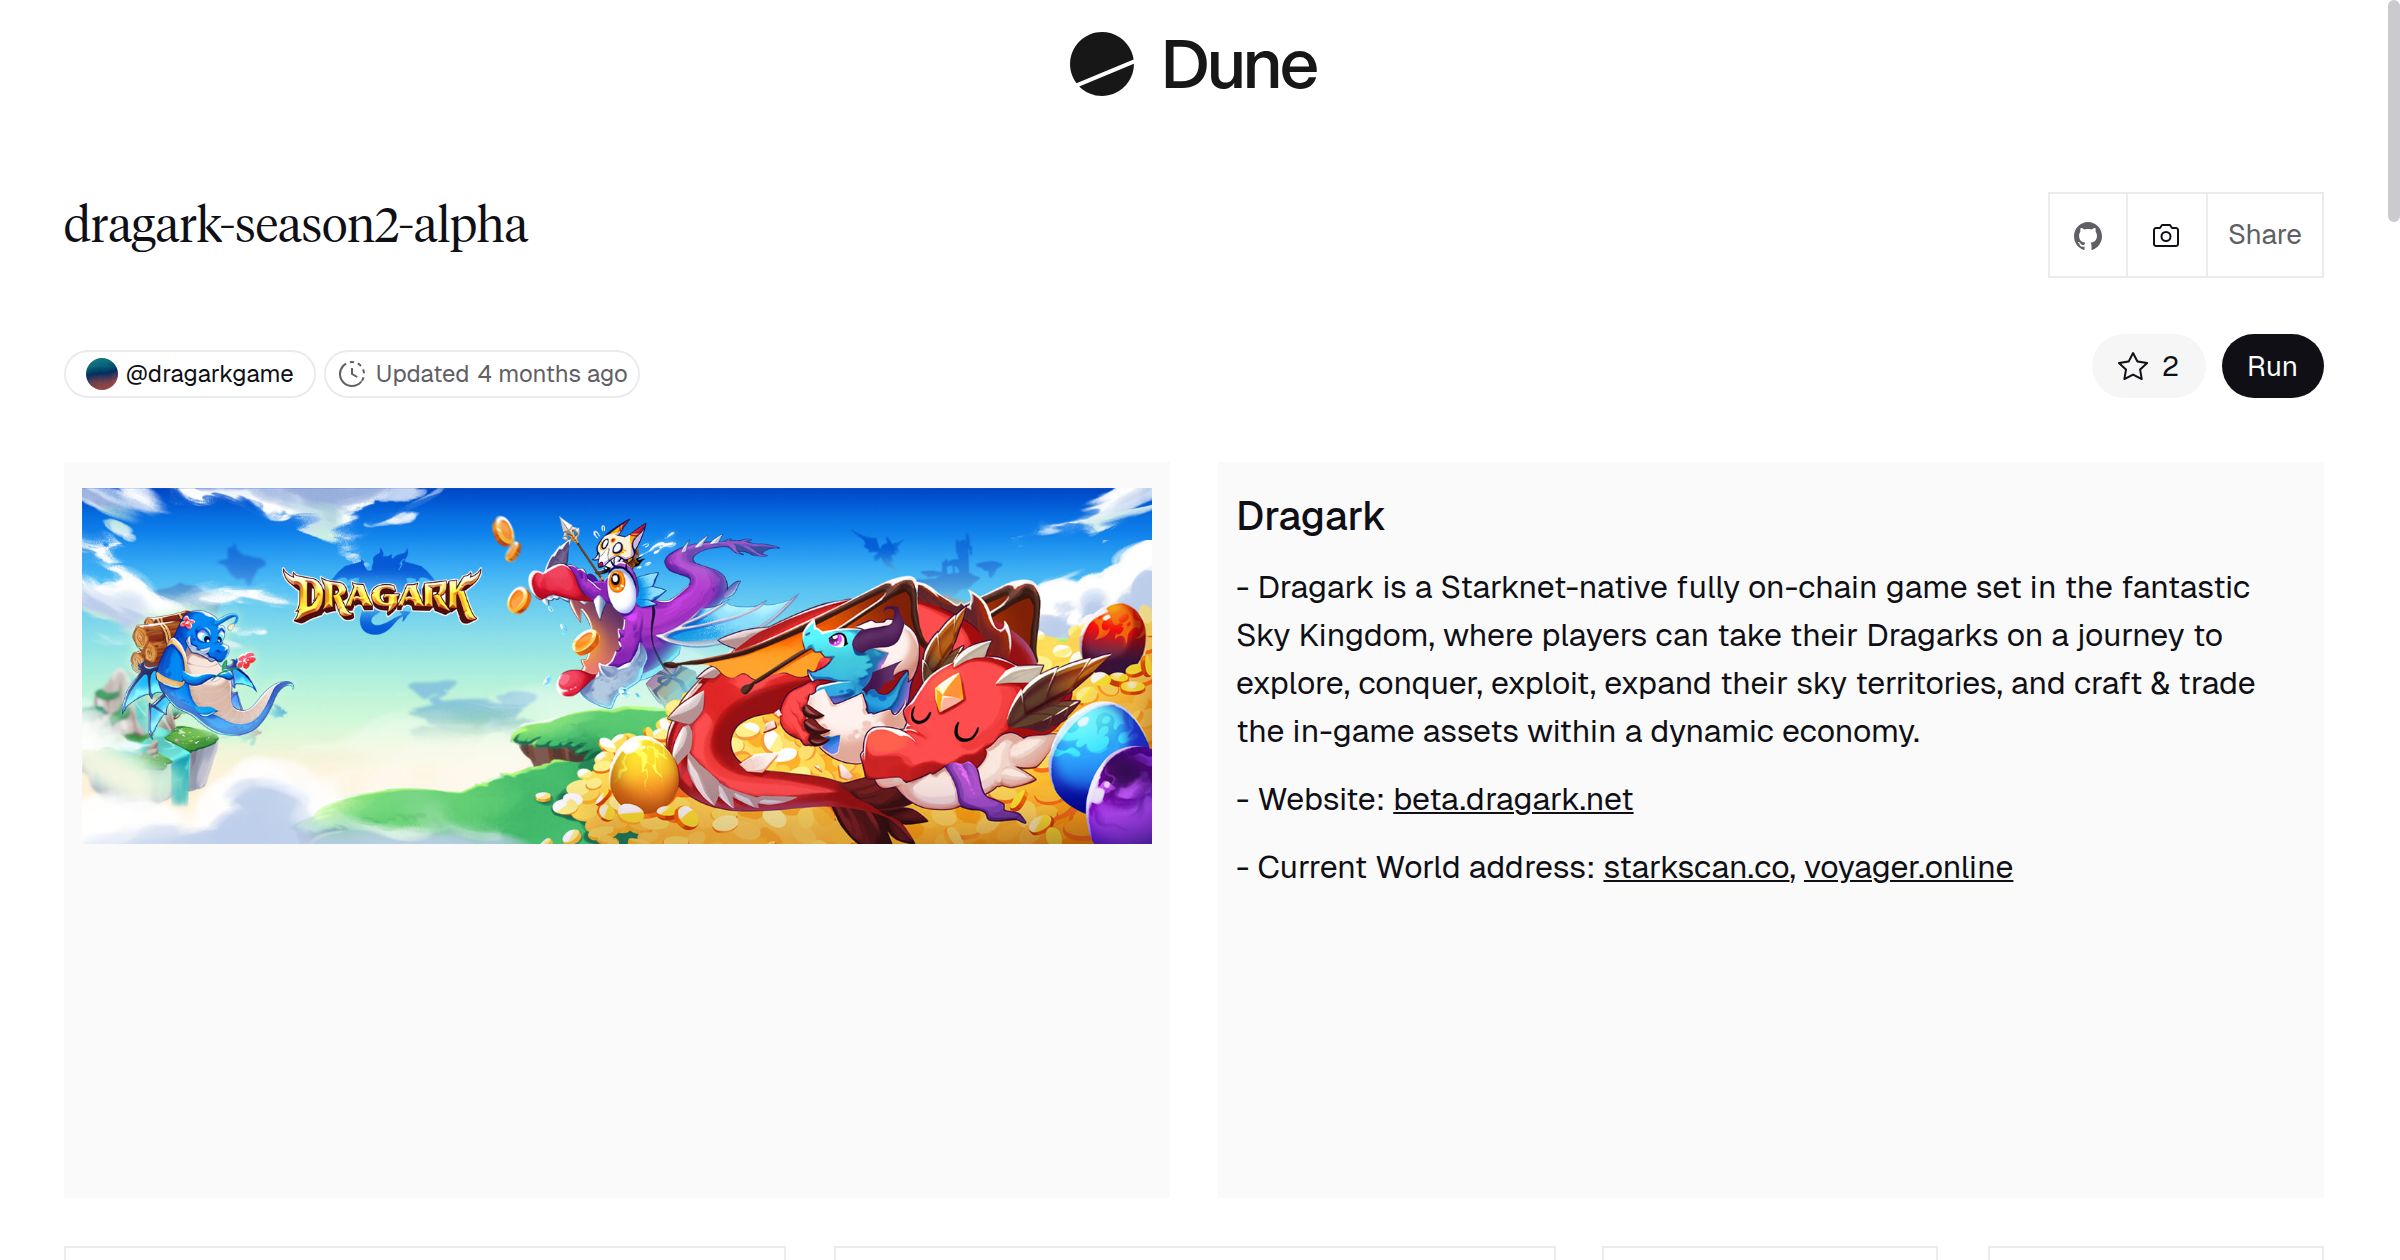This screenshot has height=1260, width=2400.
Task: Click the Dragark heading in text panel
Action: [x=1310, y=517]
